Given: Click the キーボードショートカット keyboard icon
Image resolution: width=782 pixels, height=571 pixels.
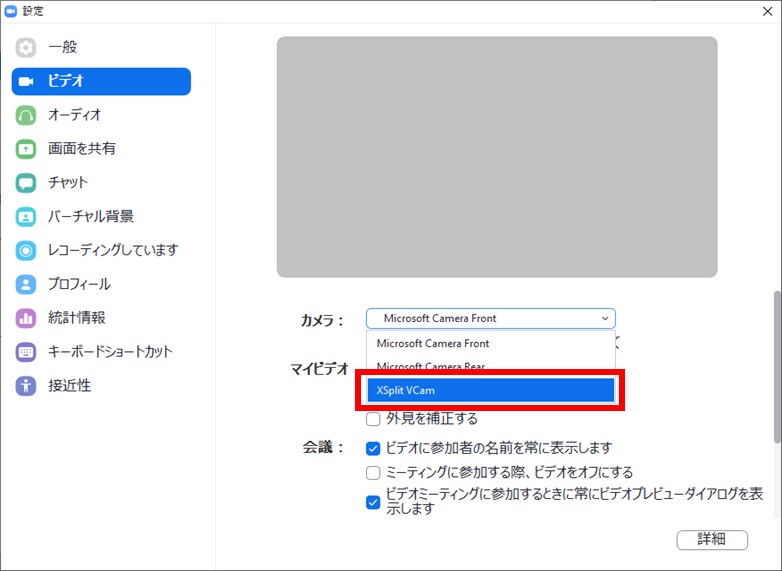Looking at the screenshot, I should [x=25, y=352].
